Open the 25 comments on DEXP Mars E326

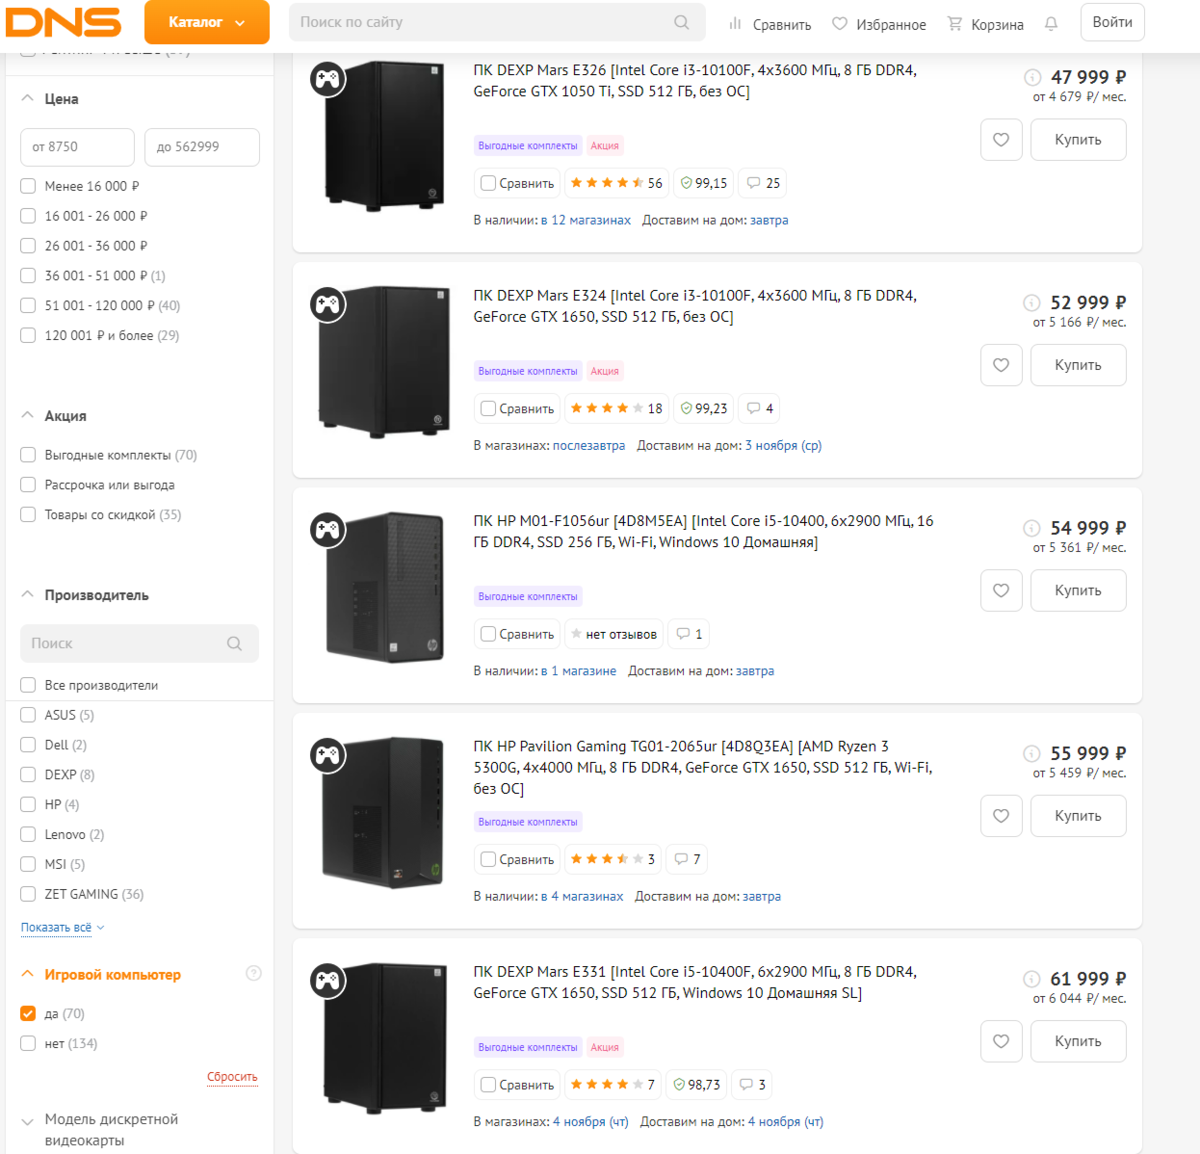[x=763, y=183]
